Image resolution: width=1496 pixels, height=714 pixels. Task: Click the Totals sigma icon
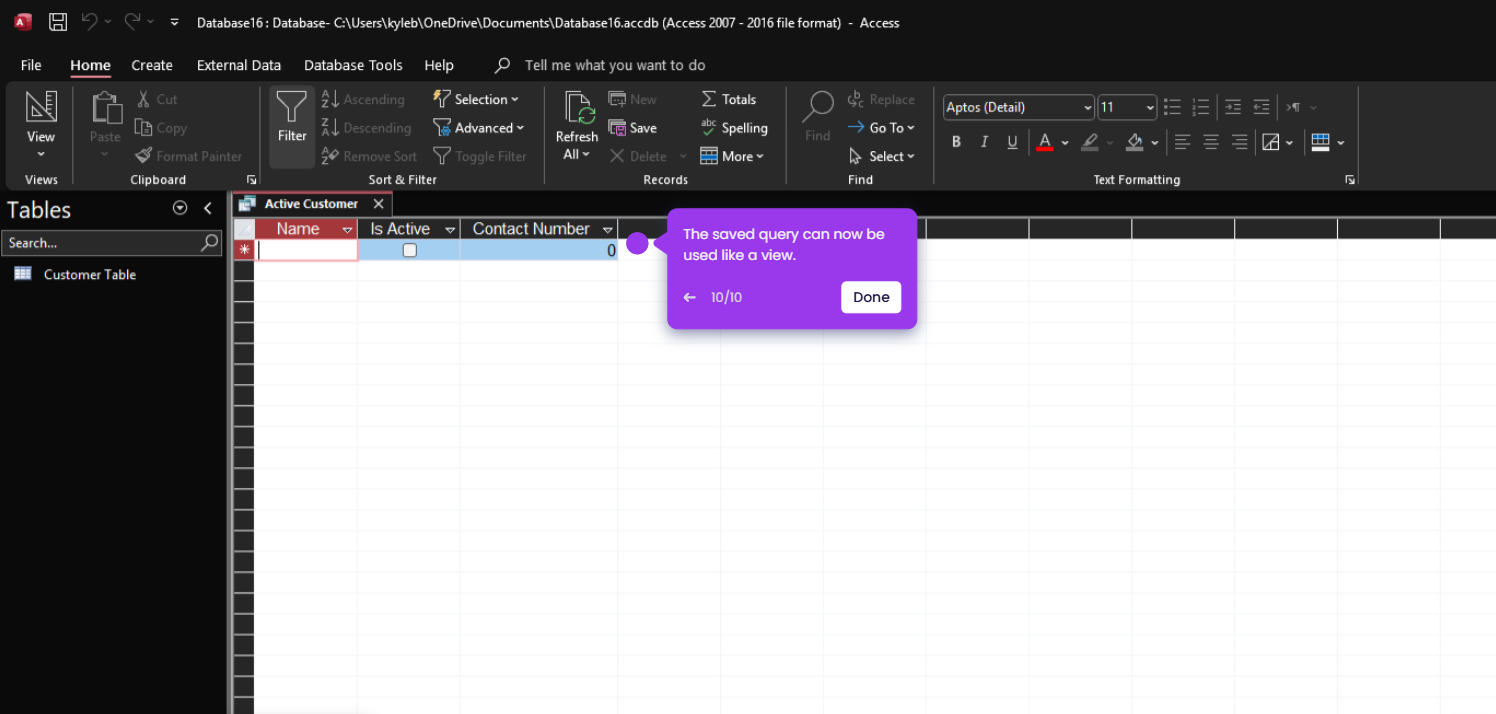(709, 99)
